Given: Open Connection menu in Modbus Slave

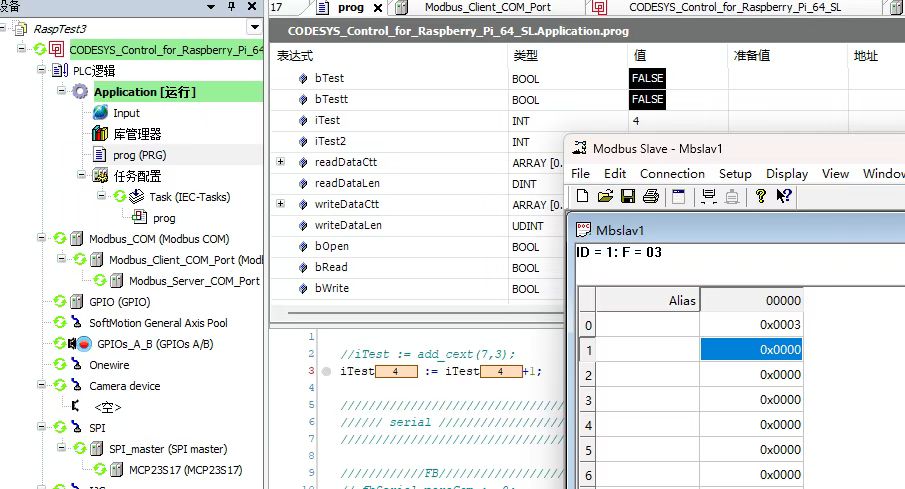Looking at the screenshot, I should click(x=672, y=174).
